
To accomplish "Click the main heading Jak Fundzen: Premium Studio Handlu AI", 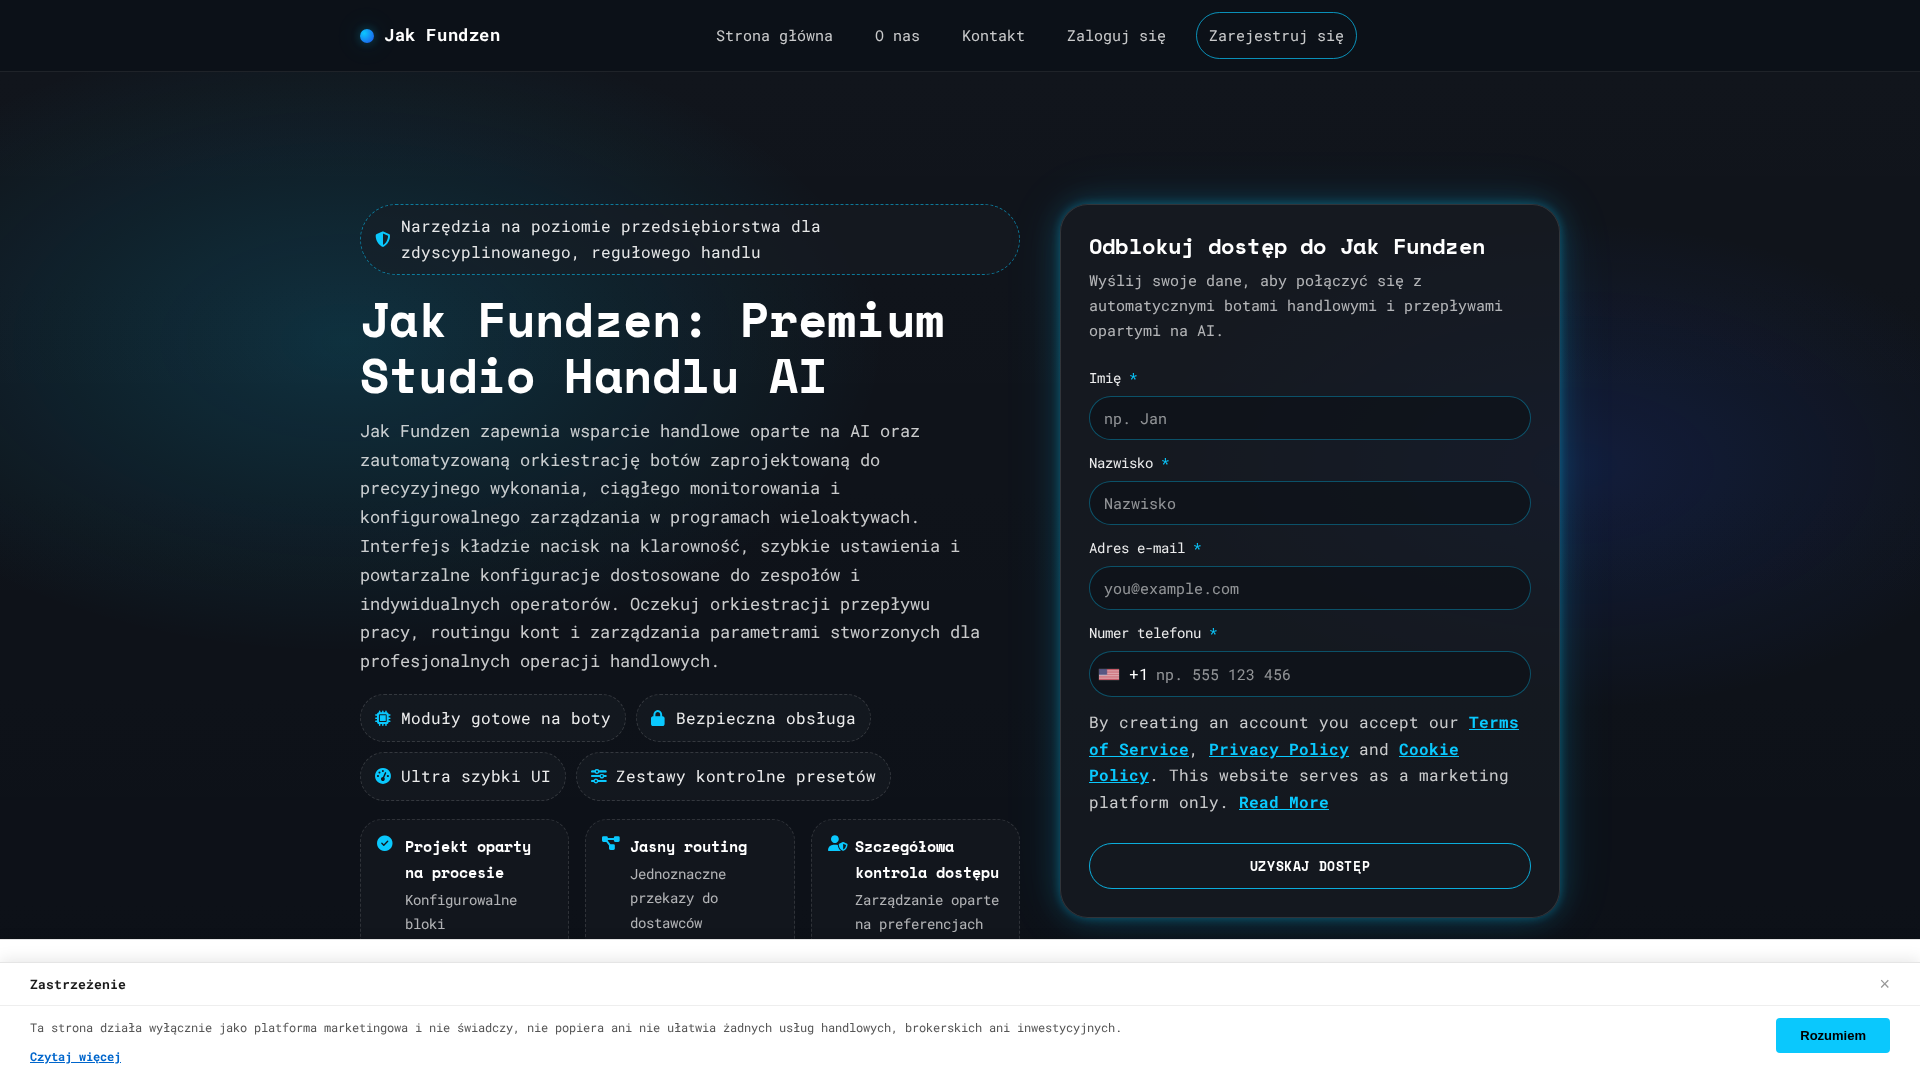I will pos(652,348).
